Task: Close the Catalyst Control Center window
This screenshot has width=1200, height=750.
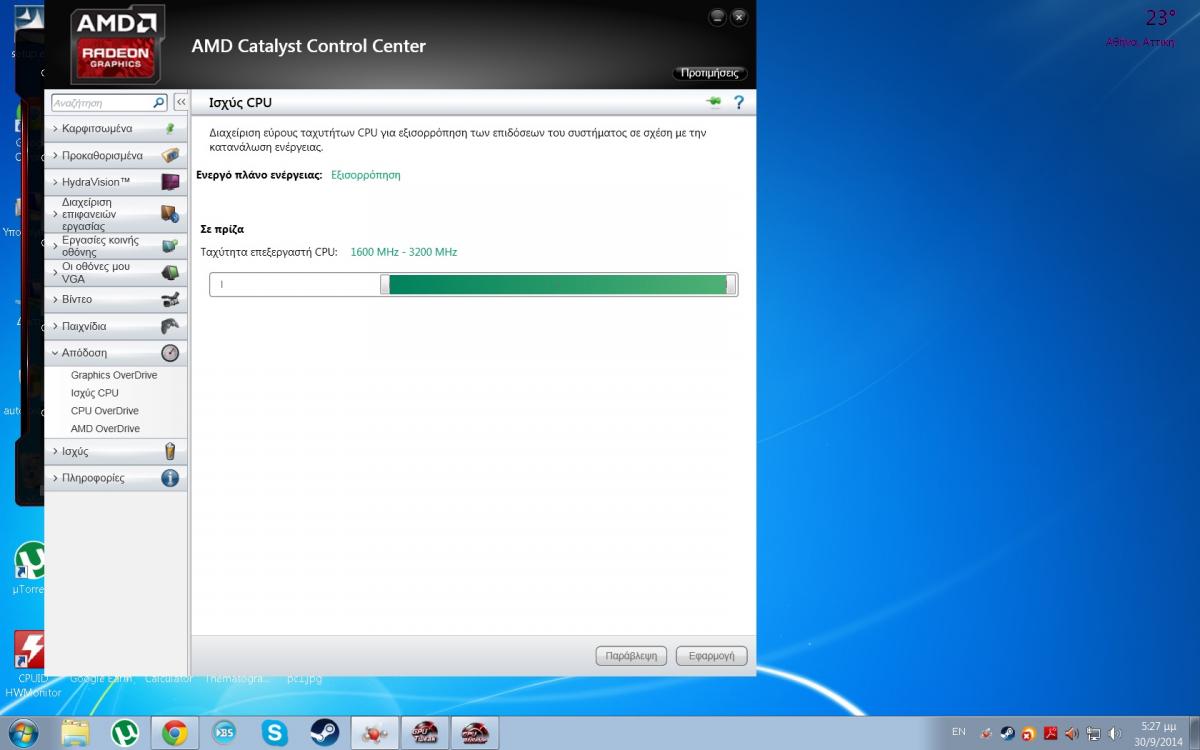Action: (x=739, y=17)
